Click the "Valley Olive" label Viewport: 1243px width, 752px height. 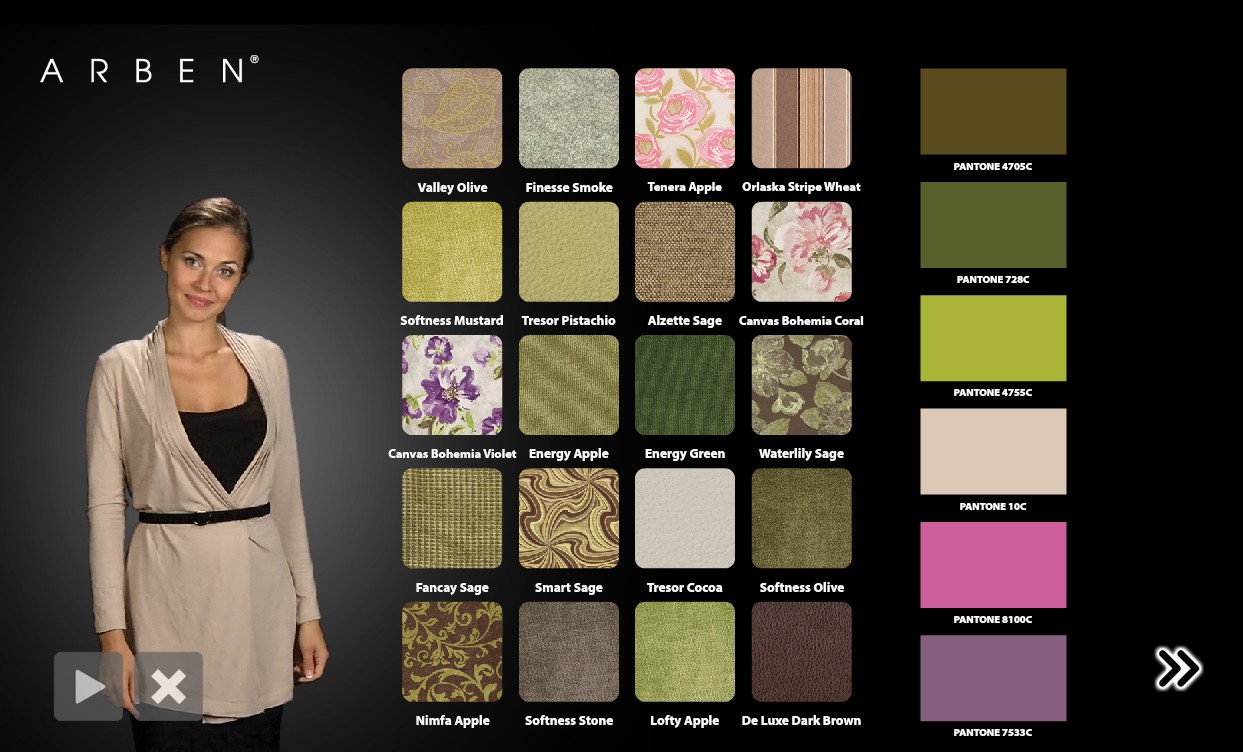pos(452,188)
